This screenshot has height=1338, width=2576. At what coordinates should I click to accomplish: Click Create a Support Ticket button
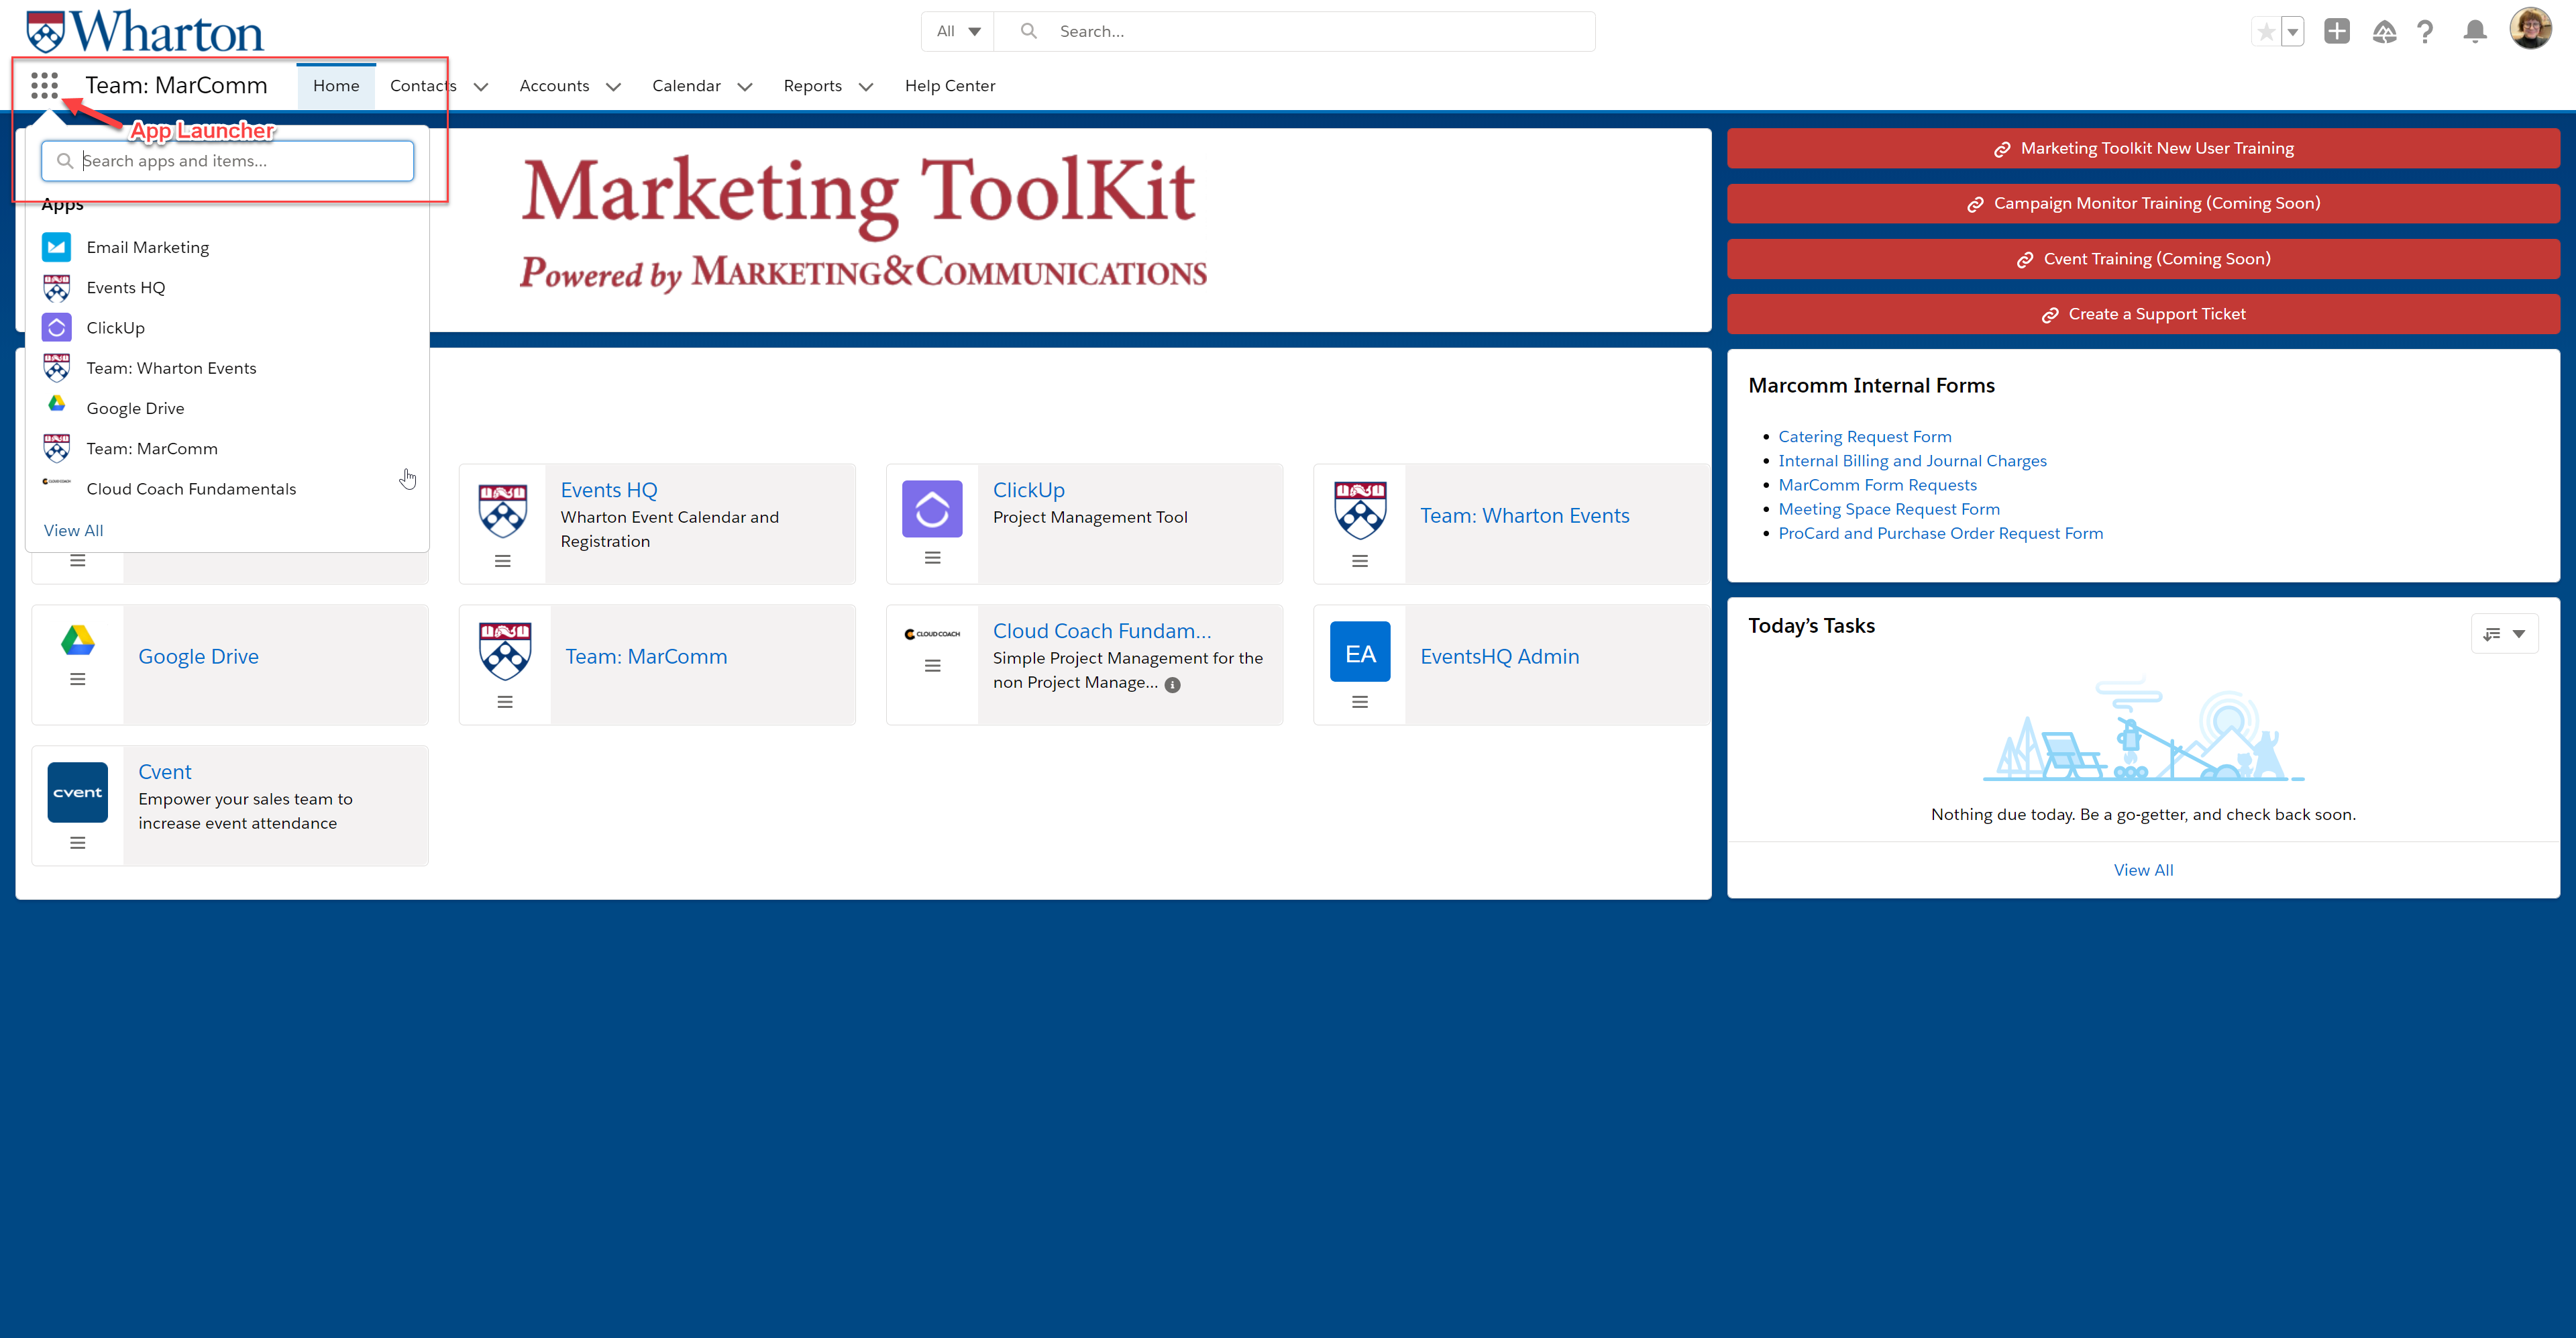[x=2143, y=314]
